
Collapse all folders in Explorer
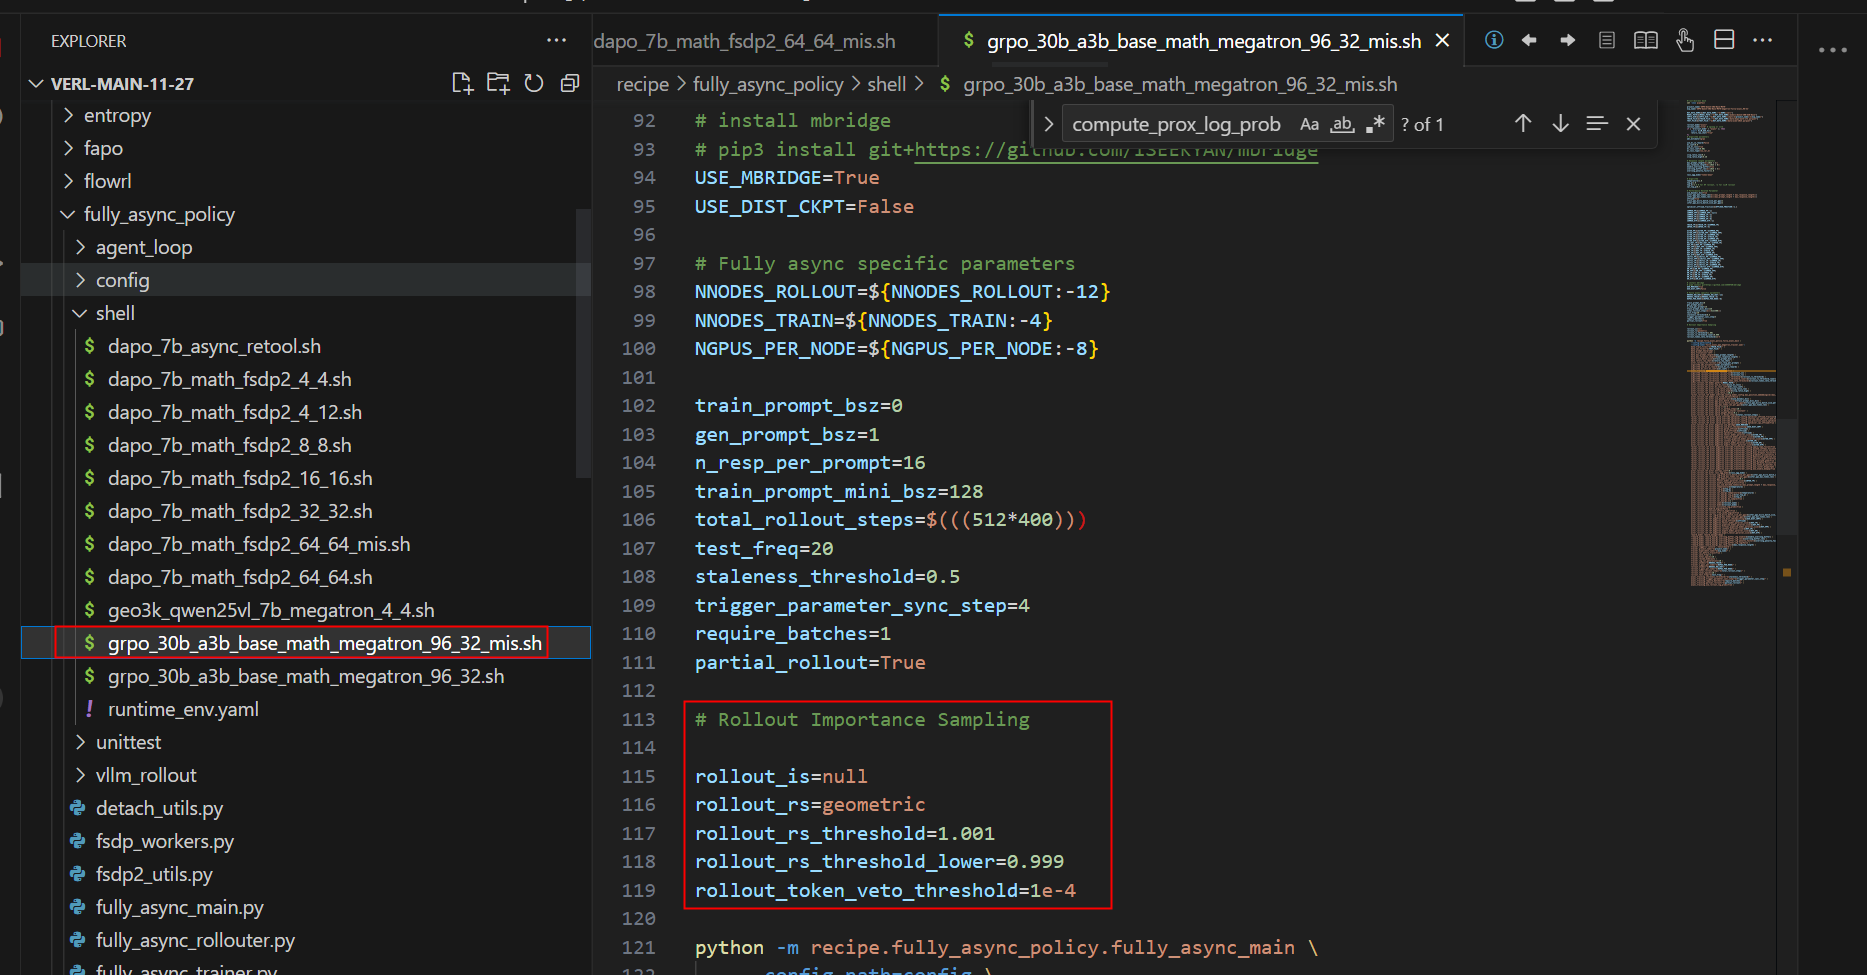click(x=570, y=83)
